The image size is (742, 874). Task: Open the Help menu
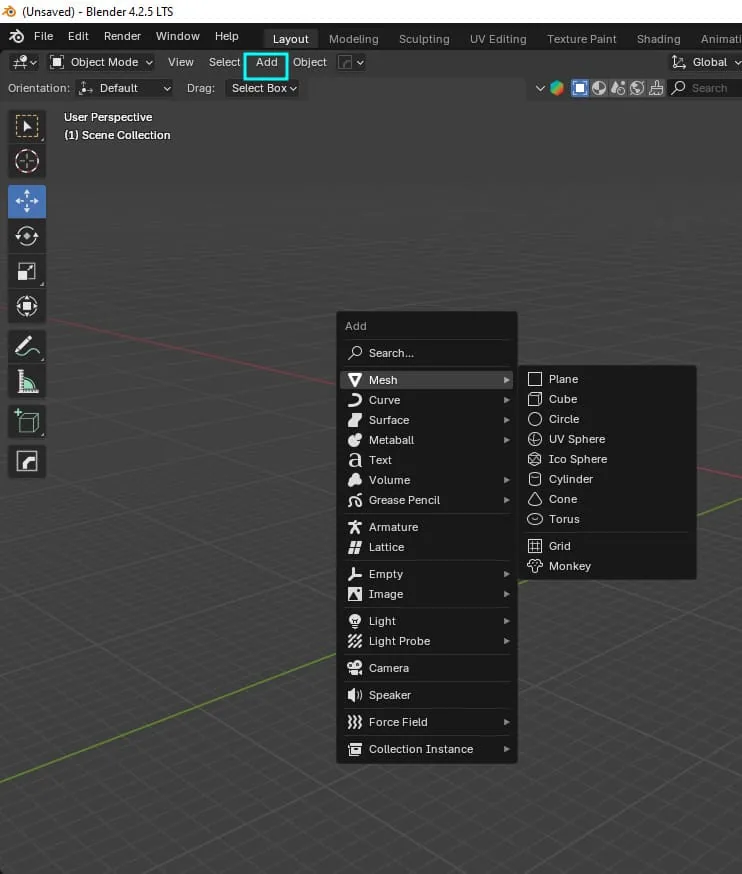(x=227, y=36)
